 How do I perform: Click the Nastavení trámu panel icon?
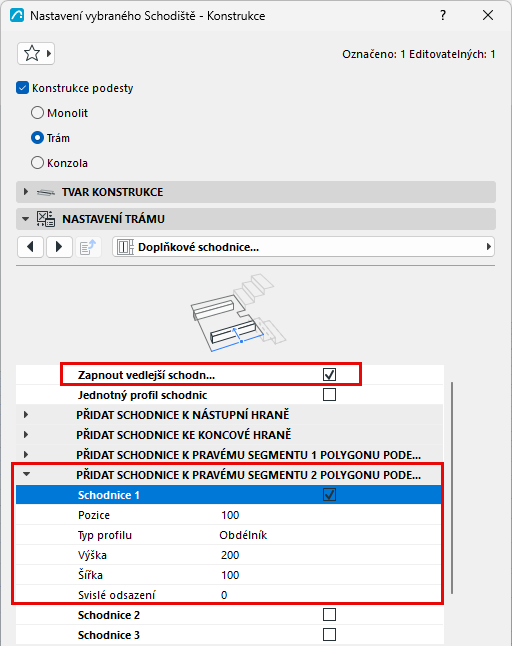(x=45, y=219)
